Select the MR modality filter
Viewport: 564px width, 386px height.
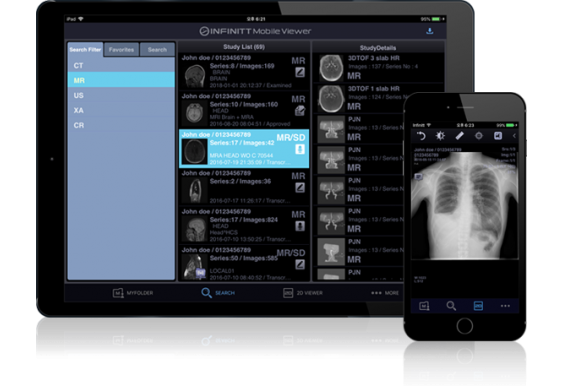pos(121,80)
